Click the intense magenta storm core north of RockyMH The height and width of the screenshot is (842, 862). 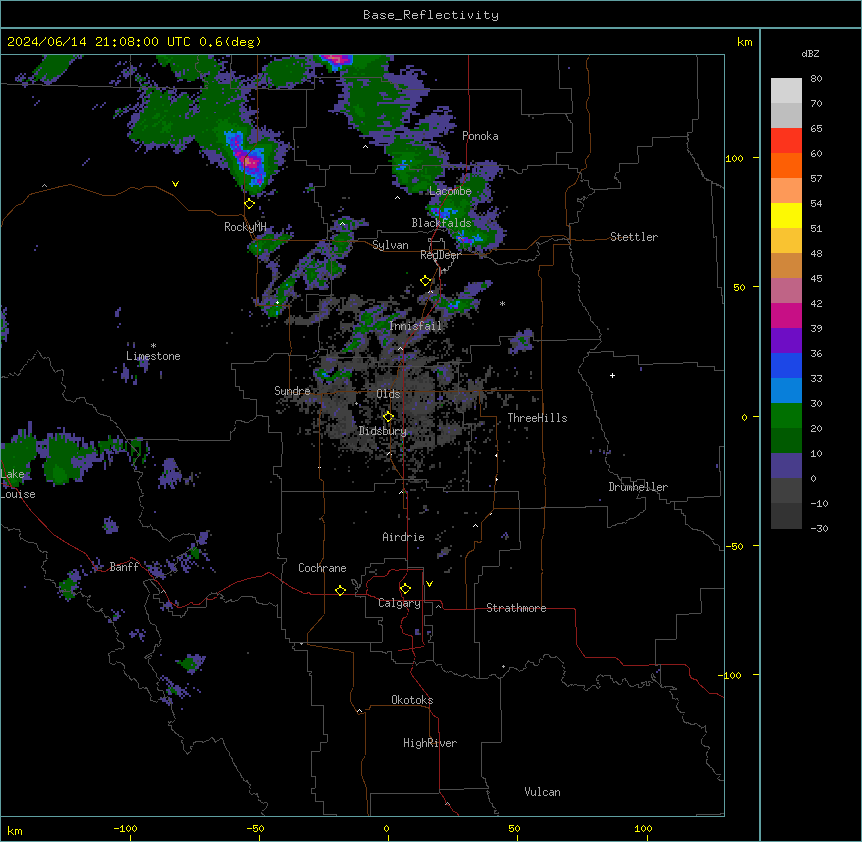[x=250, y=162]
